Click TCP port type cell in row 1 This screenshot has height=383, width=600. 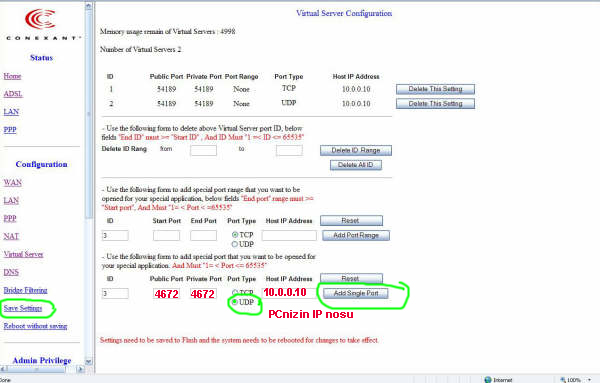(289, 88)
